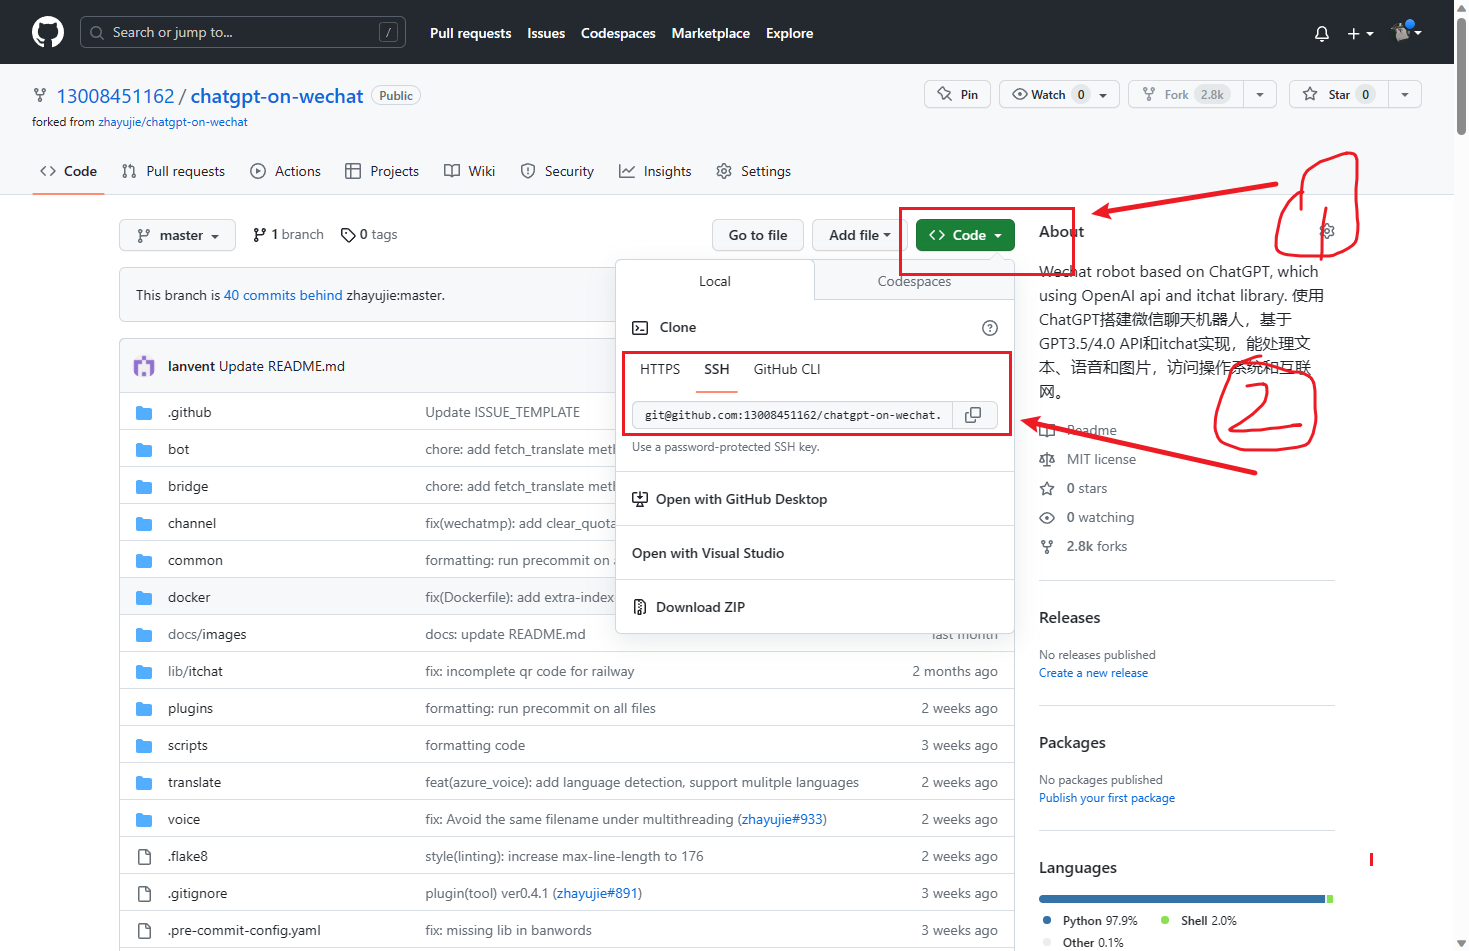Click Publish your first package
Image resolution: width=1469 pixels, height=951 pixels.
[1107, 798]
